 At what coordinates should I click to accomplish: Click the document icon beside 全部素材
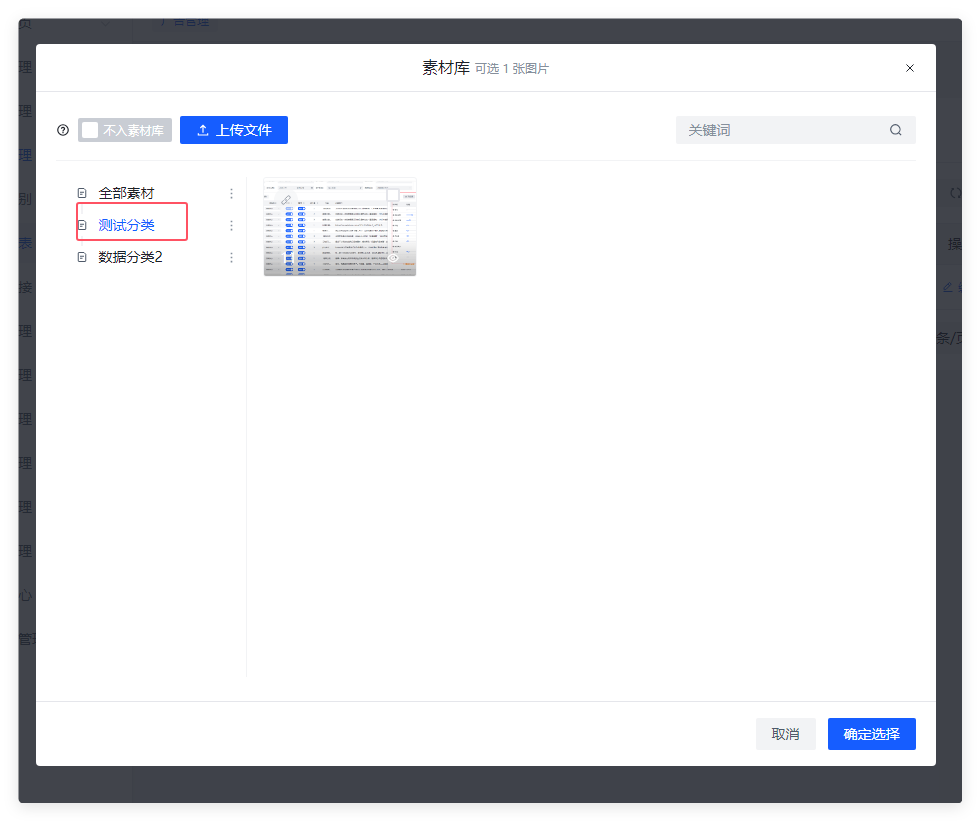click(83, 193)
